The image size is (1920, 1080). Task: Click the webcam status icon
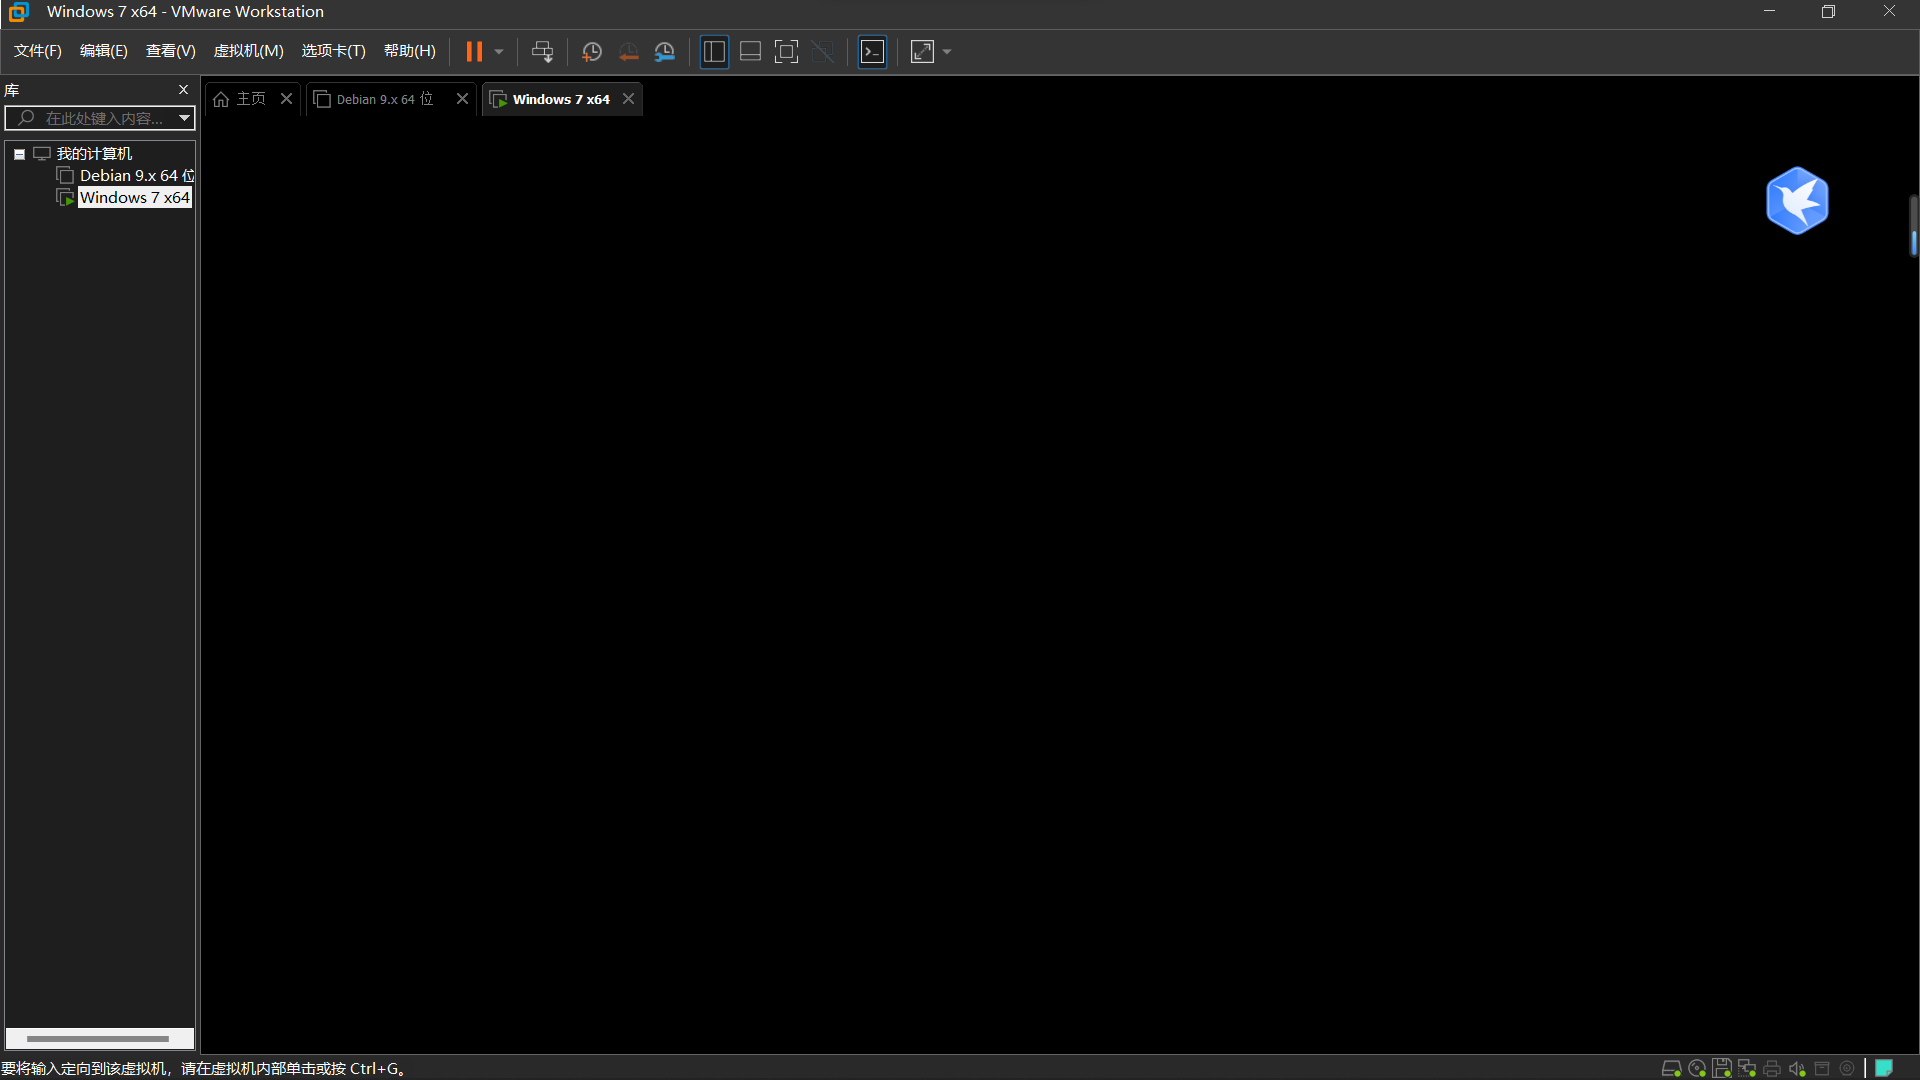1847,1069
